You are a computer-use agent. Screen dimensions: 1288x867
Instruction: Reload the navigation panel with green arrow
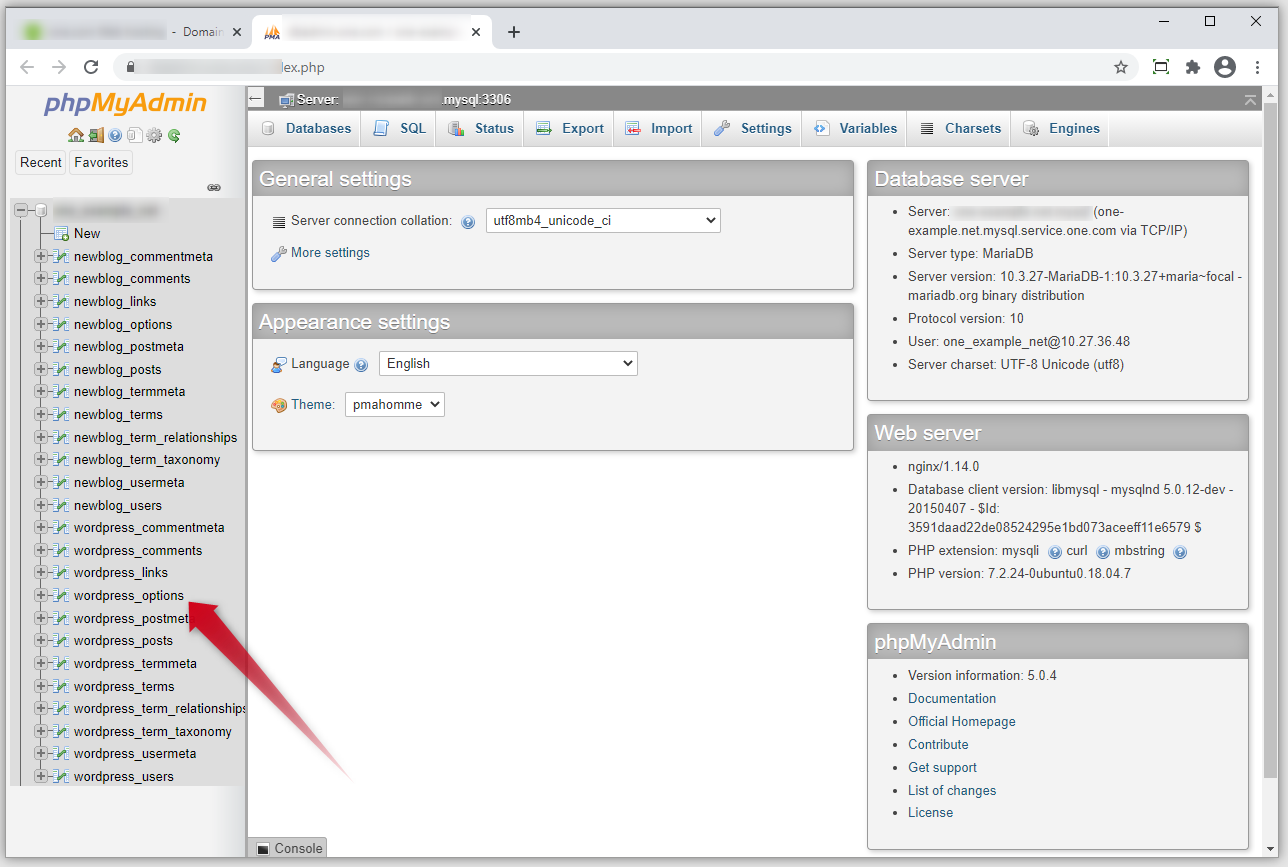pyautogui.click(x=174, y=135)
